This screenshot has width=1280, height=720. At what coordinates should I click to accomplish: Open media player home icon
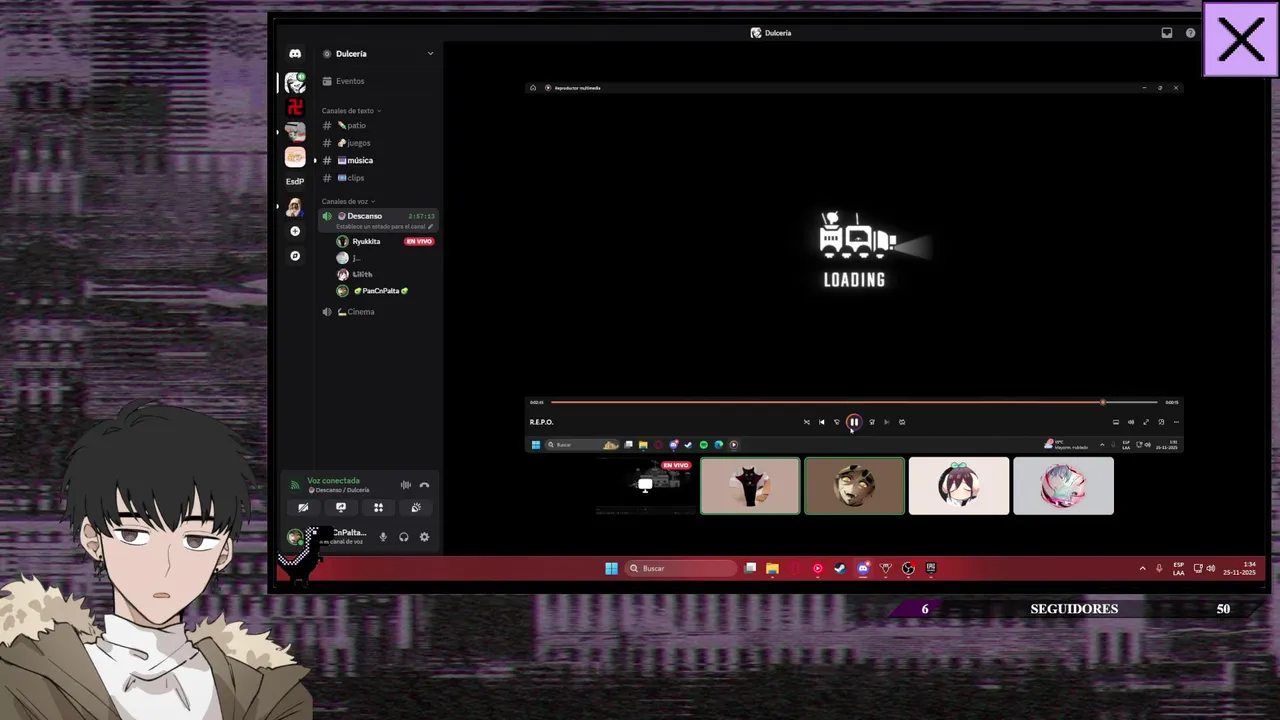click(x=533, y=88)
